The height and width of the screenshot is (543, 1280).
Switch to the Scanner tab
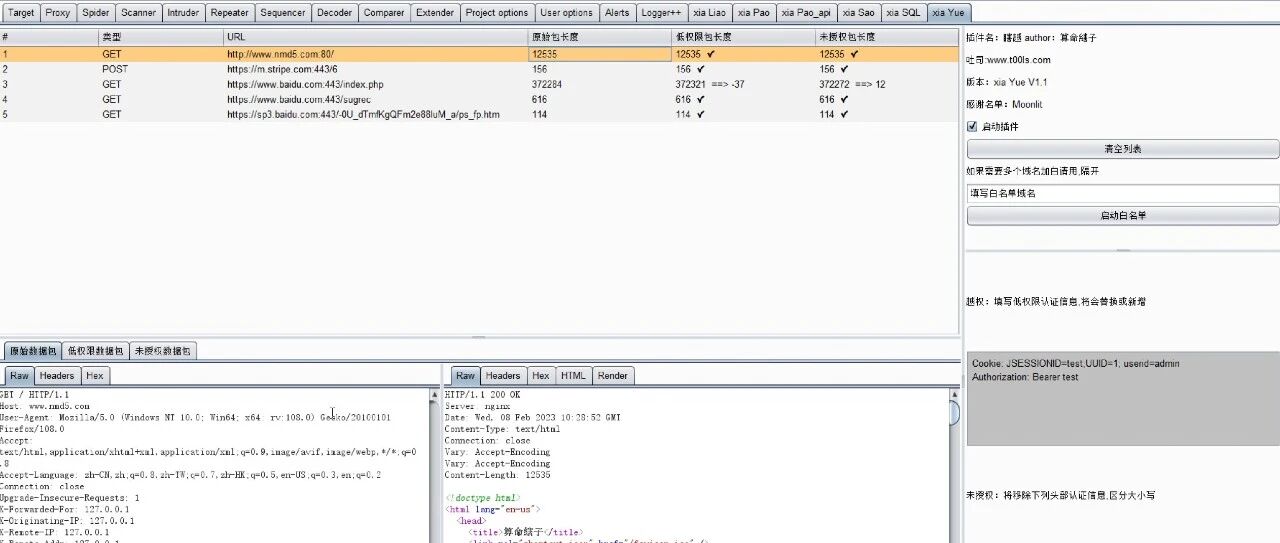point(139,13)
